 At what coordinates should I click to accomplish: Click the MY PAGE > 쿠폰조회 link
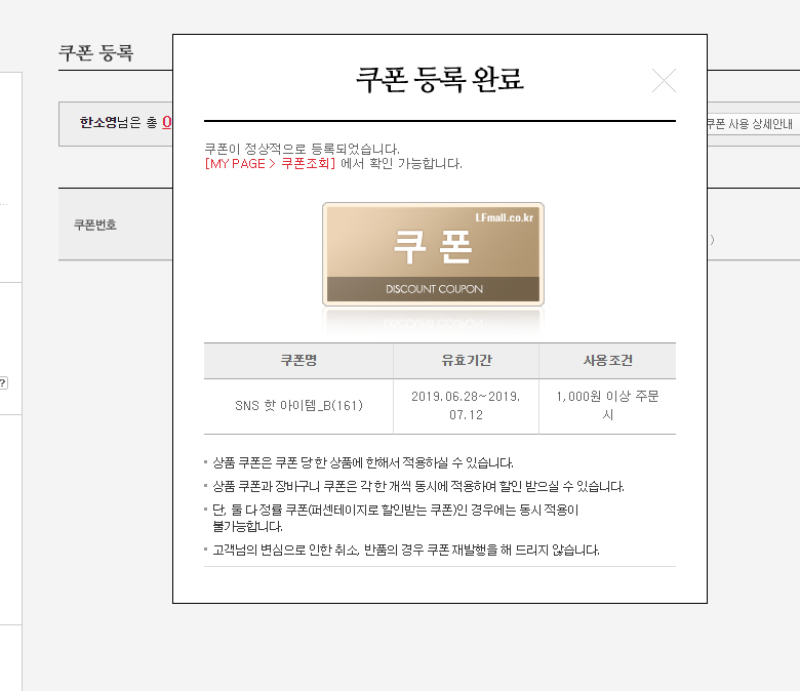click(x=270, y=164)
